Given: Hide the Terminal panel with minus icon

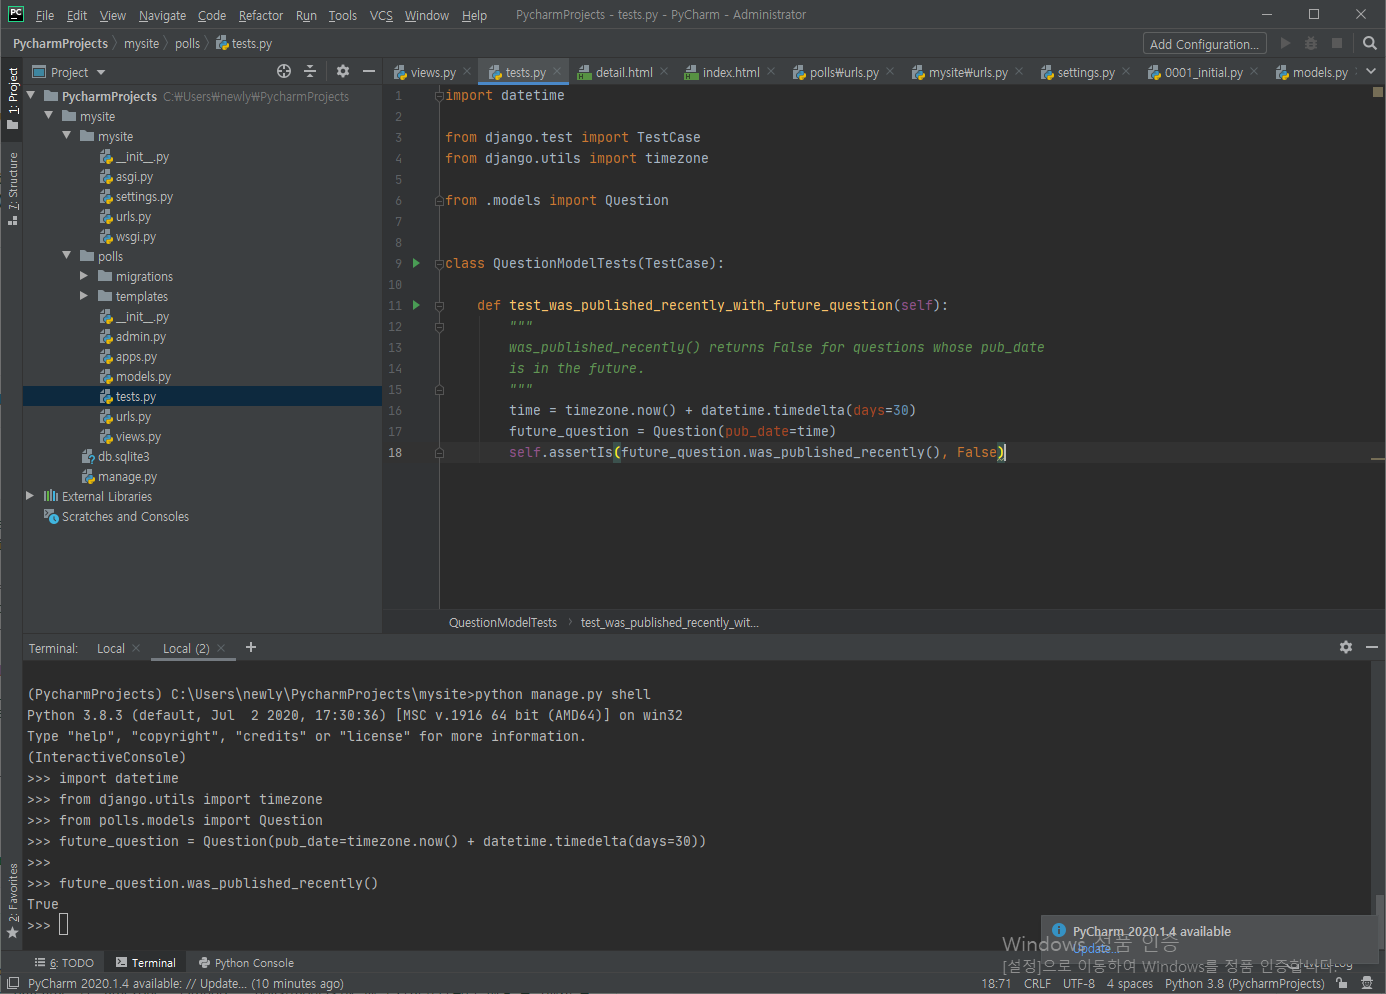Looking at the screenshot, I should point(1372,647).
